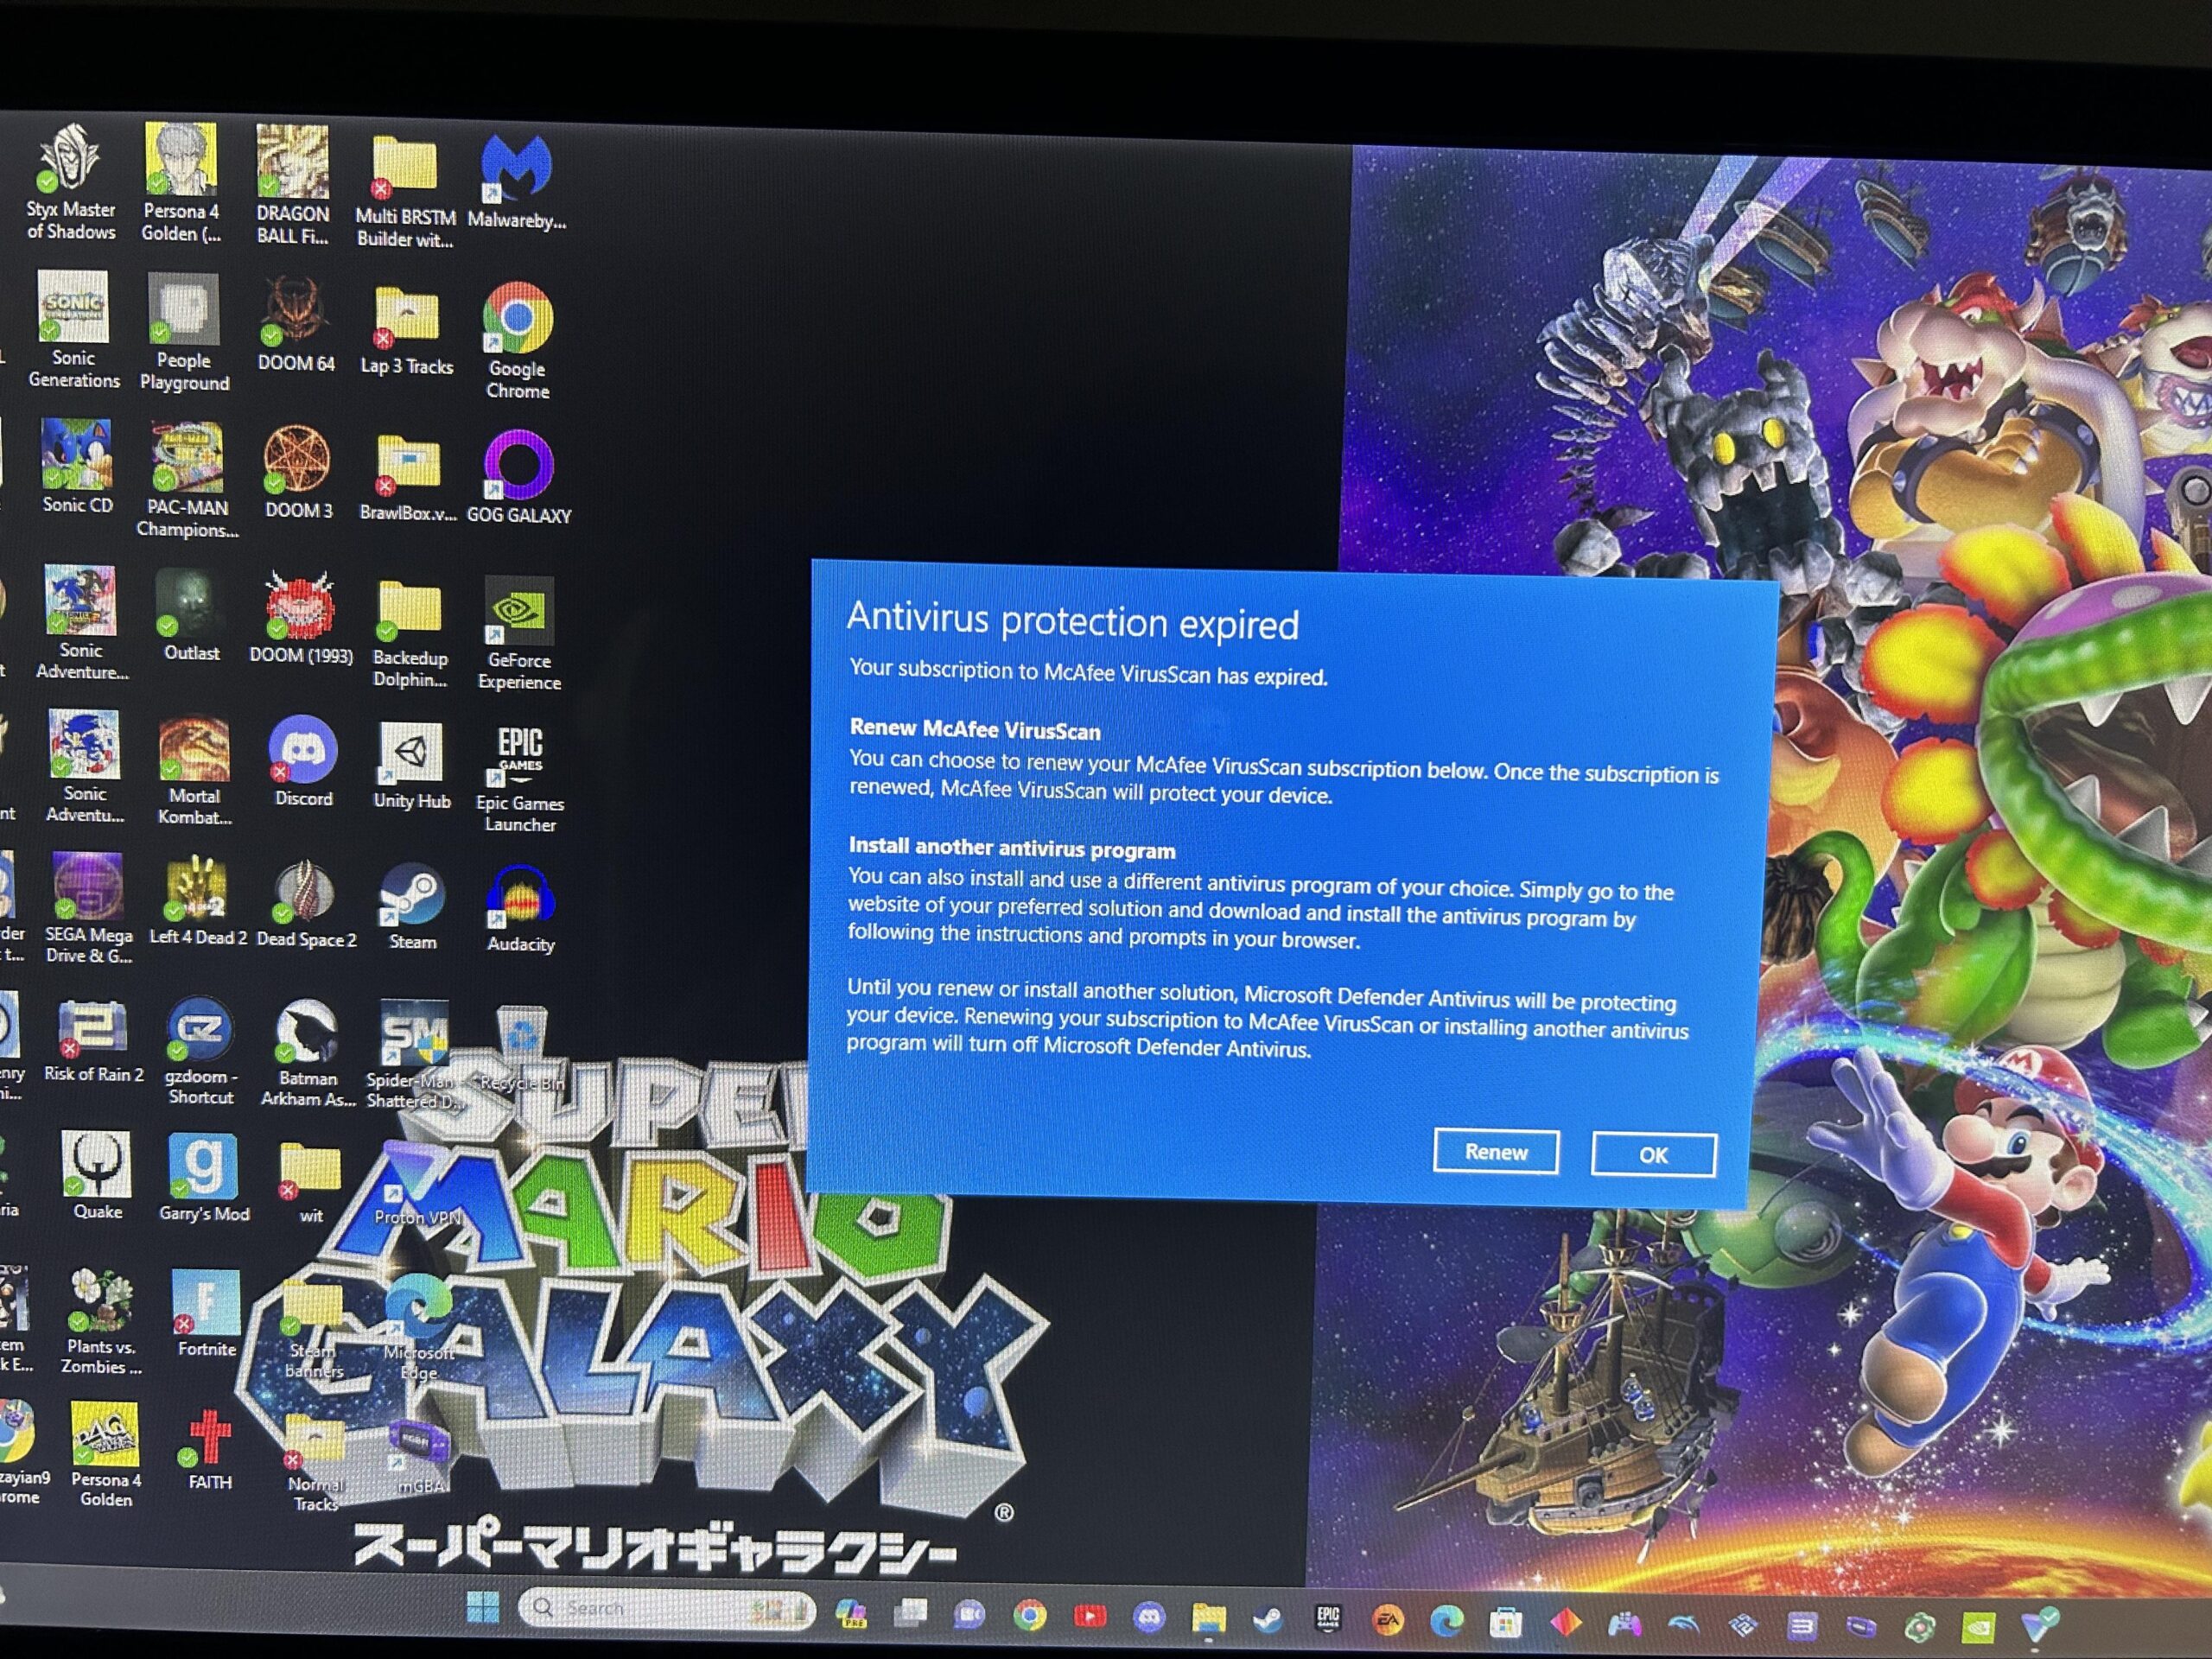Select the SEGA Mega Drive desktop icon
The image size is (2212, 1659).
(x=88, y=908)
